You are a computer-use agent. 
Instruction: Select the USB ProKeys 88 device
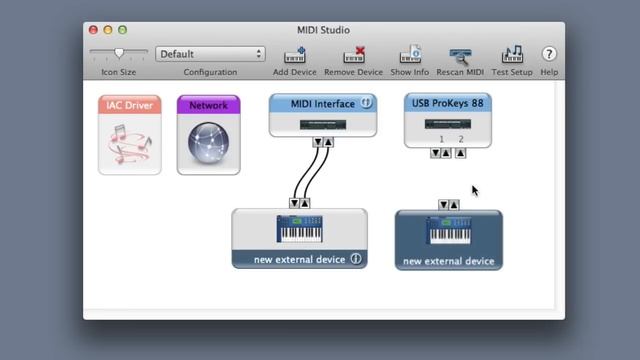(448, 120)
